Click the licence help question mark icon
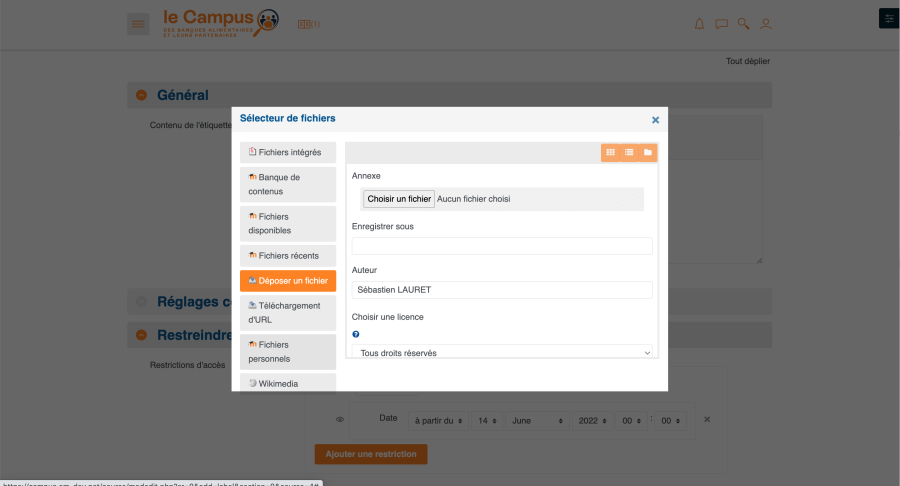 tap(356, 334)
